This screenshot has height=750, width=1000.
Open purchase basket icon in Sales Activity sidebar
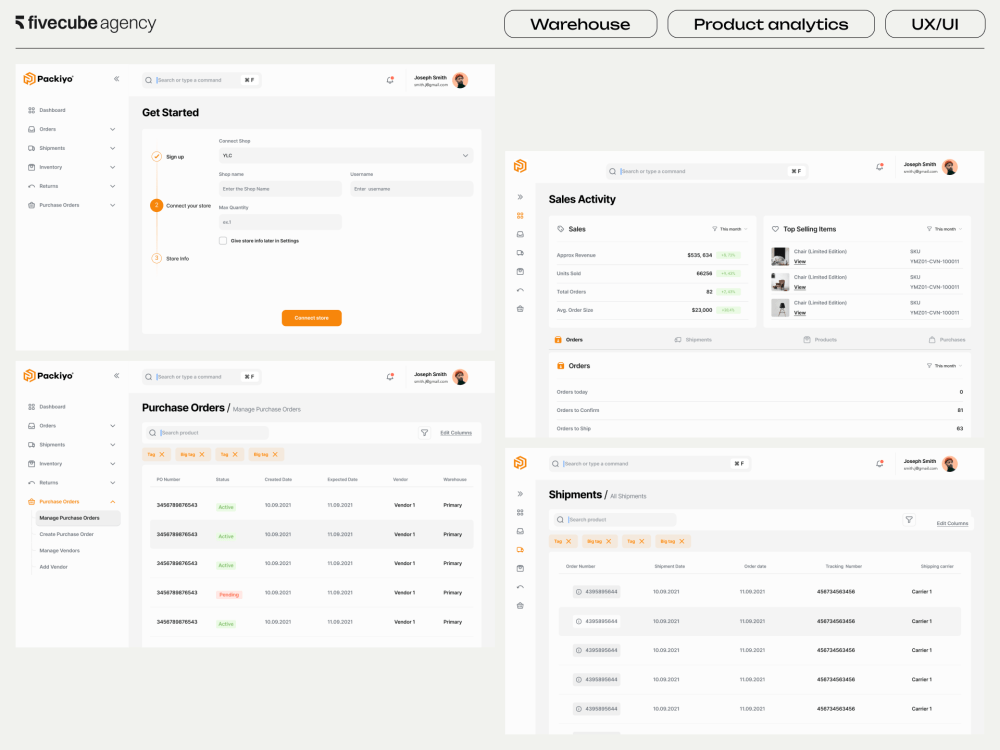(520, 309)
